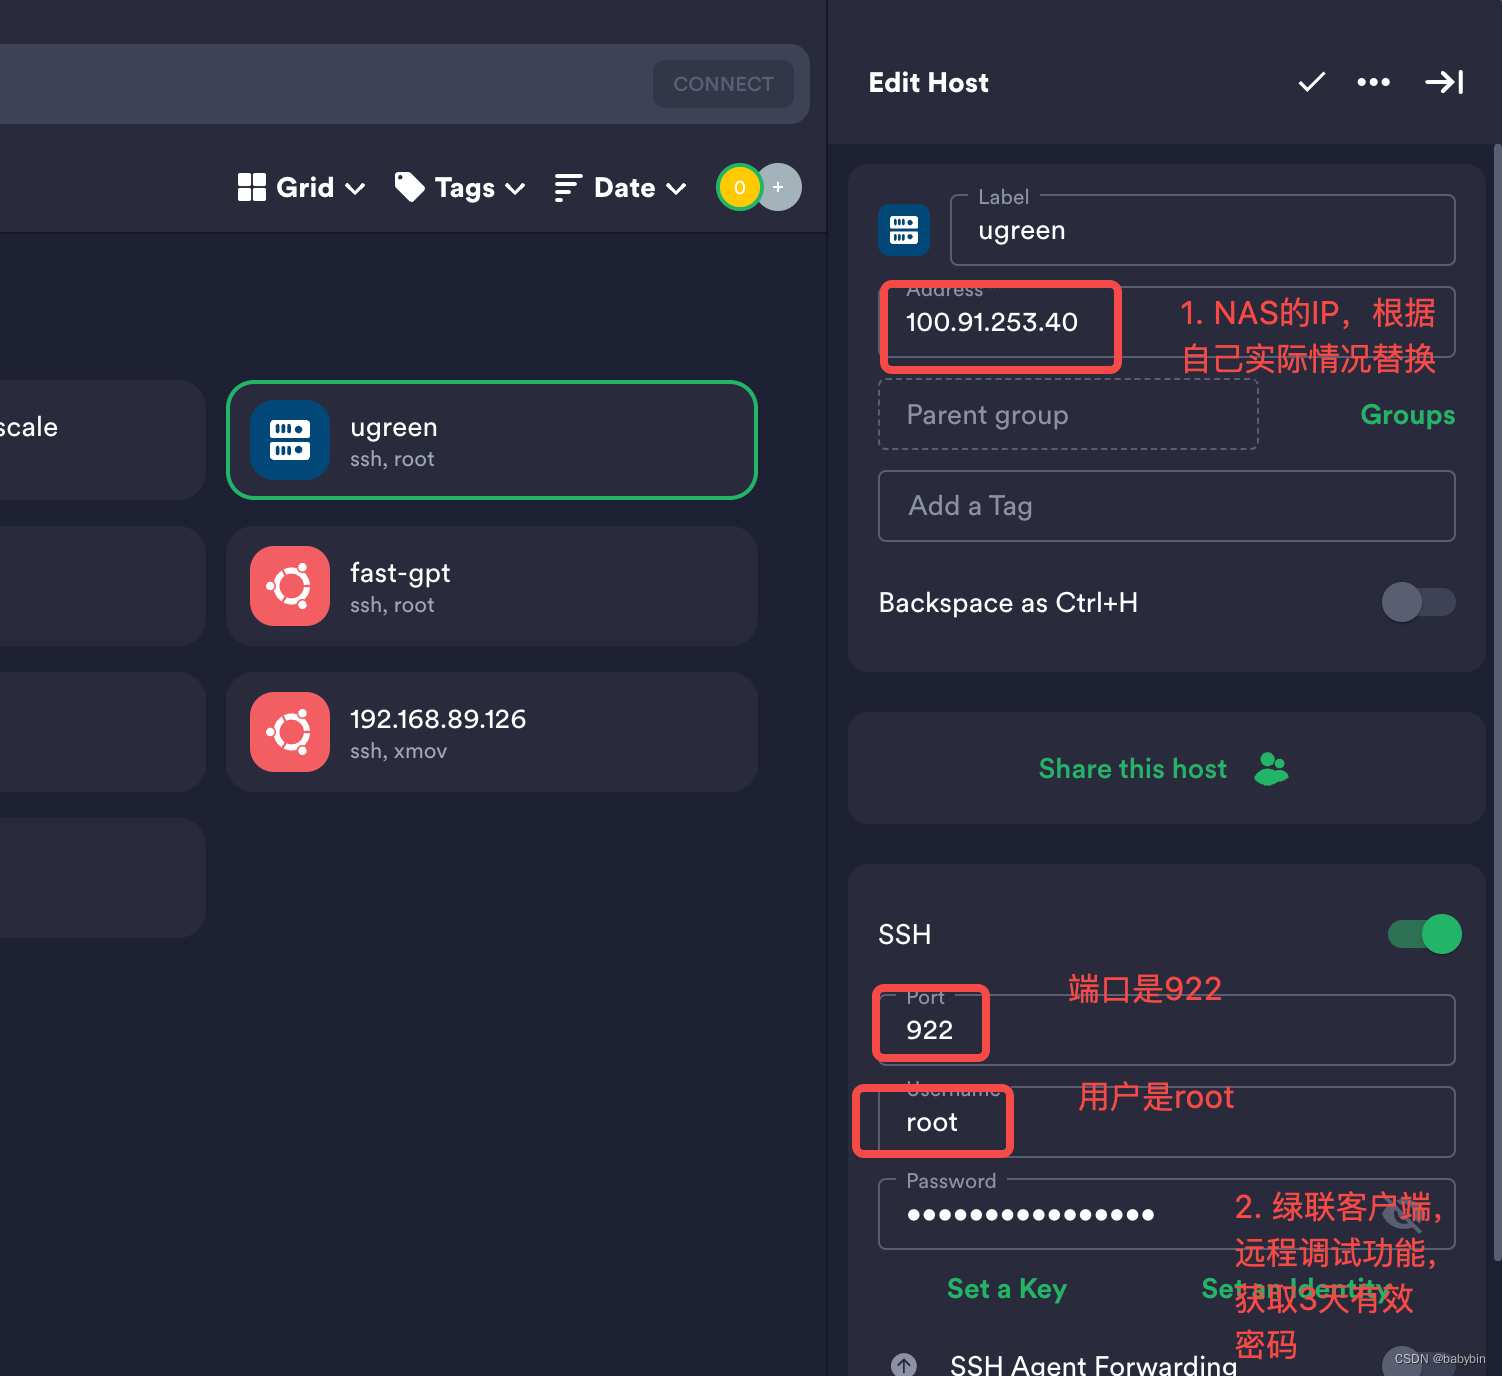Focus the Address field with 100.91.253.40
Image resolution: width=1502 pixels, height=1376 pixels.
(x=1167, y=322)
